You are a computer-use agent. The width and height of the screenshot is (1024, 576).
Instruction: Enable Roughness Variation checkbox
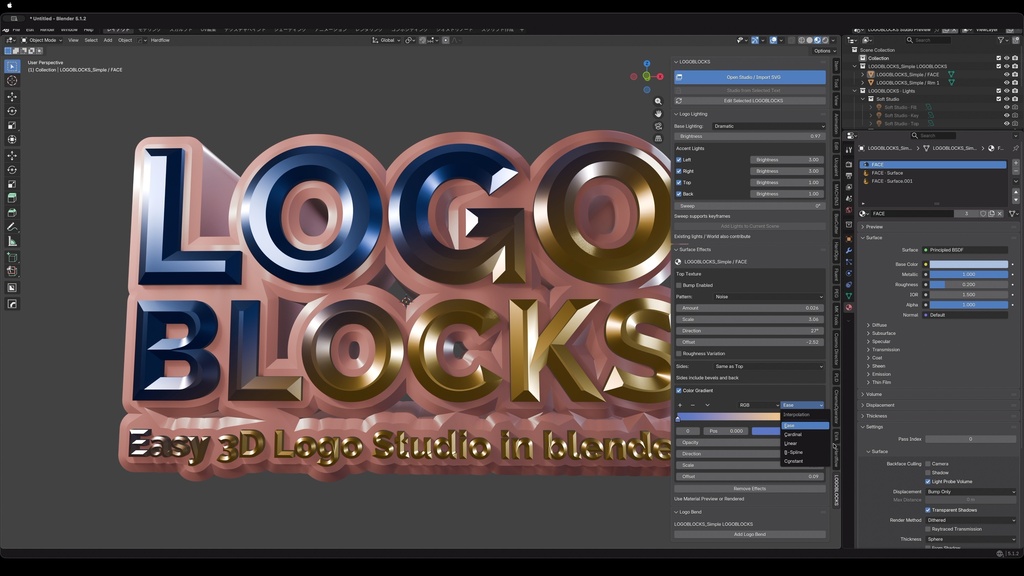(x=679, y=353)
